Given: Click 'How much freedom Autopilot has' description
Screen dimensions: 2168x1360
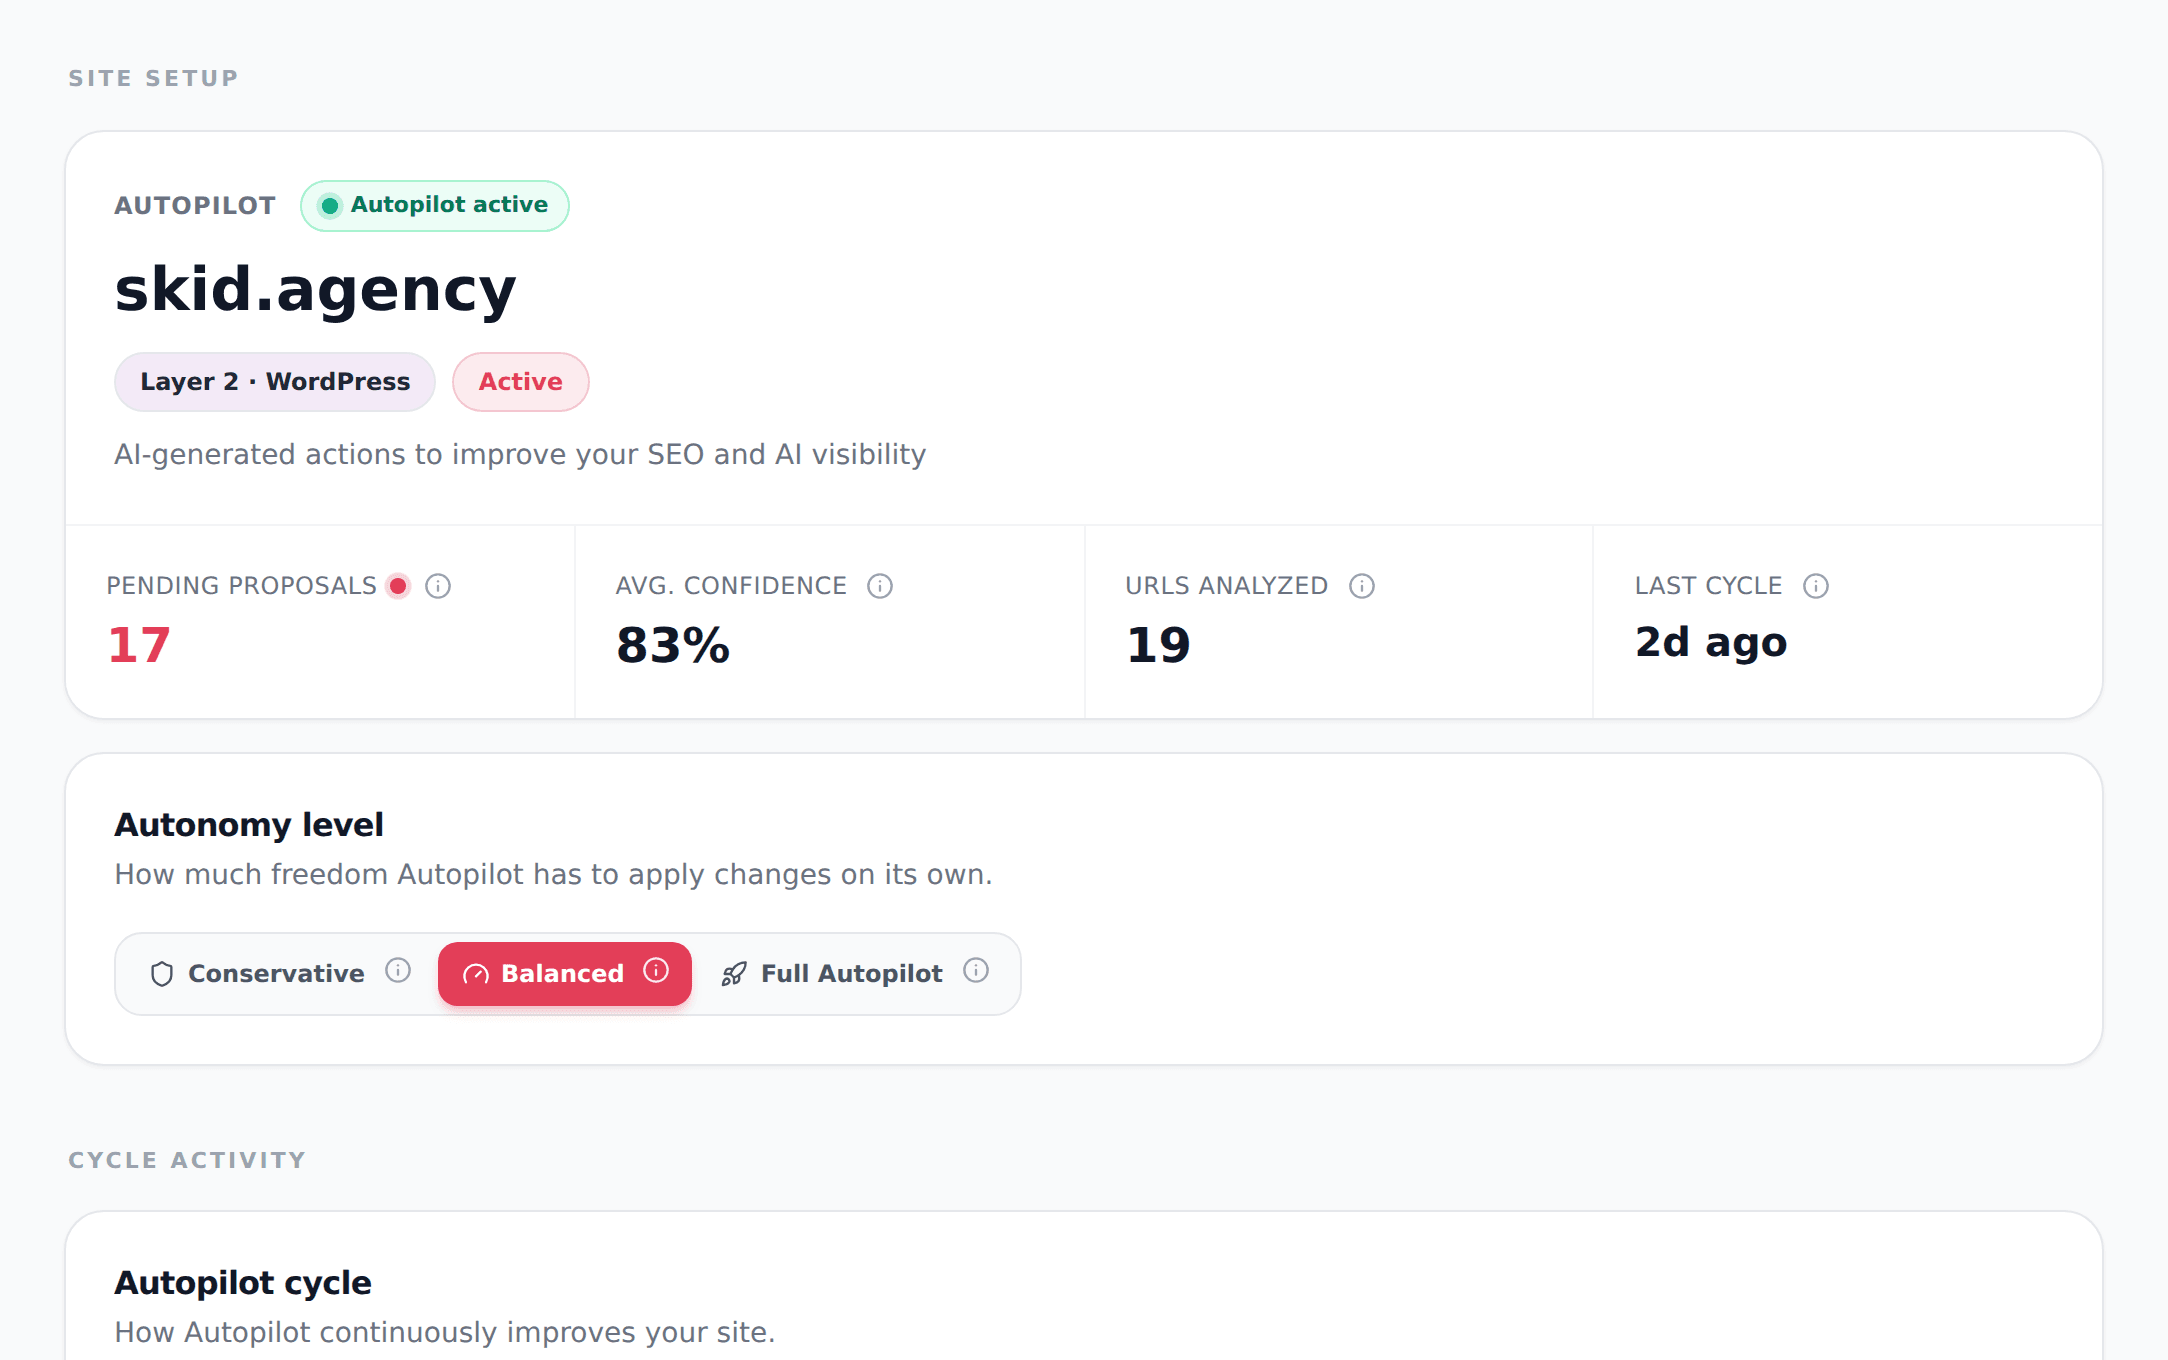Looking at the screenshot, I should click(553, 875).
